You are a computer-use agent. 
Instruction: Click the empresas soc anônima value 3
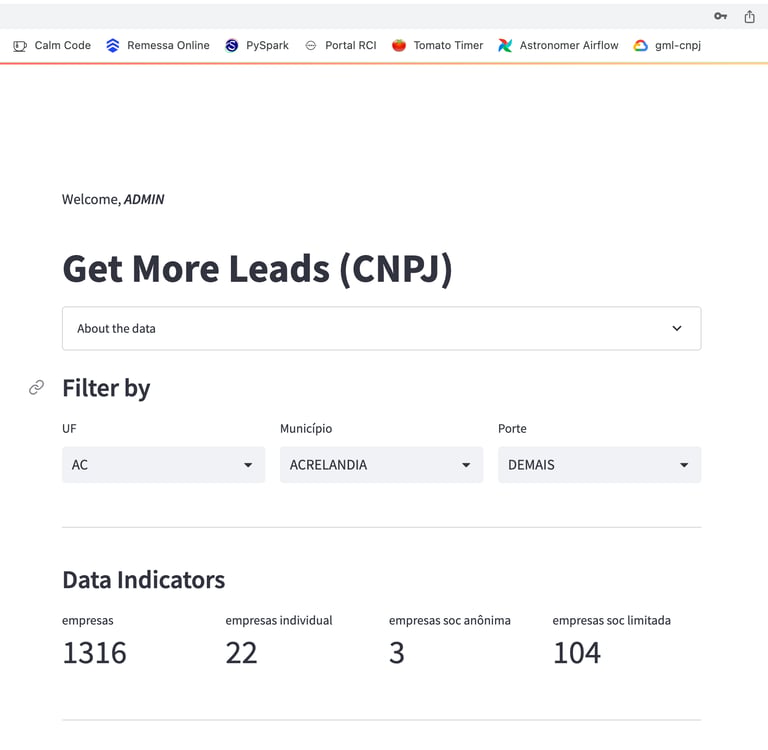pyautogui.click(x=397, y=653)
